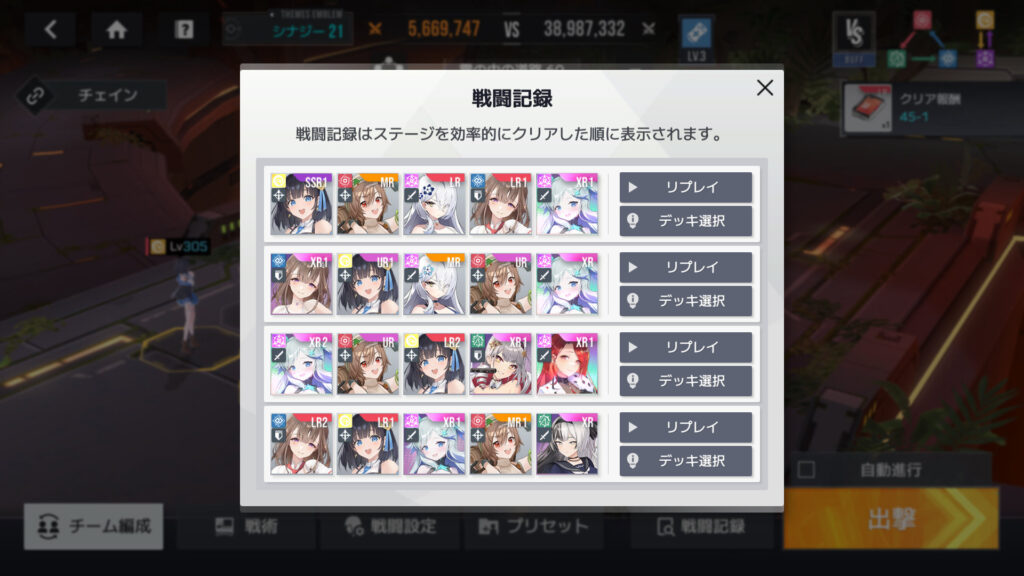Click the 戦闘設定 gear icon

[355, 526]
